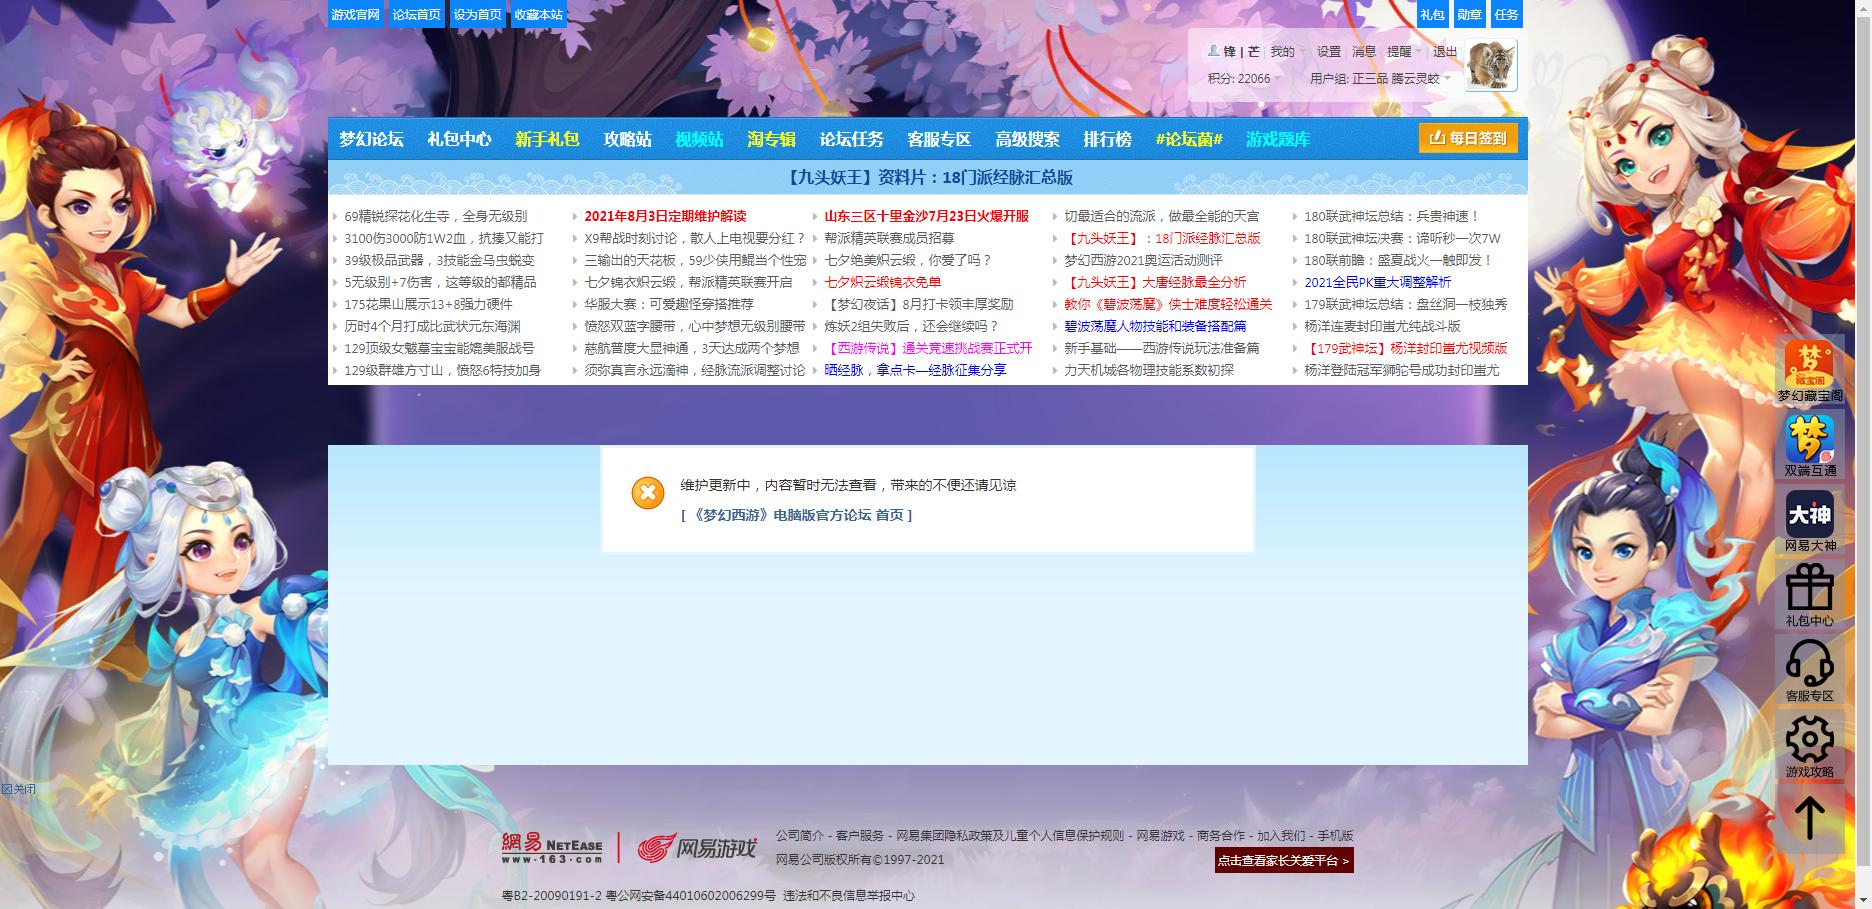Click the 游戏官网 top button
This screenshot has width=1872, height=909.
(x=355, y=14)
